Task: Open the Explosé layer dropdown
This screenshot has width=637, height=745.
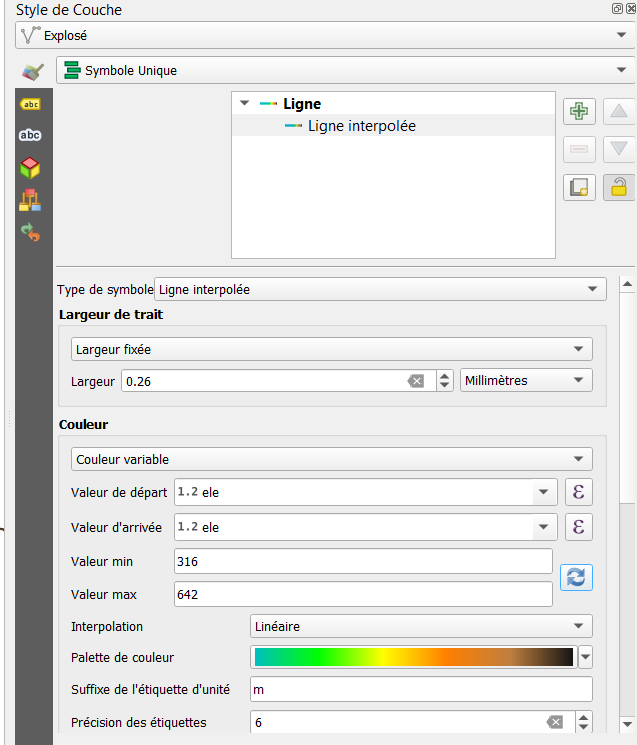Action: click(x=325, y=36)
